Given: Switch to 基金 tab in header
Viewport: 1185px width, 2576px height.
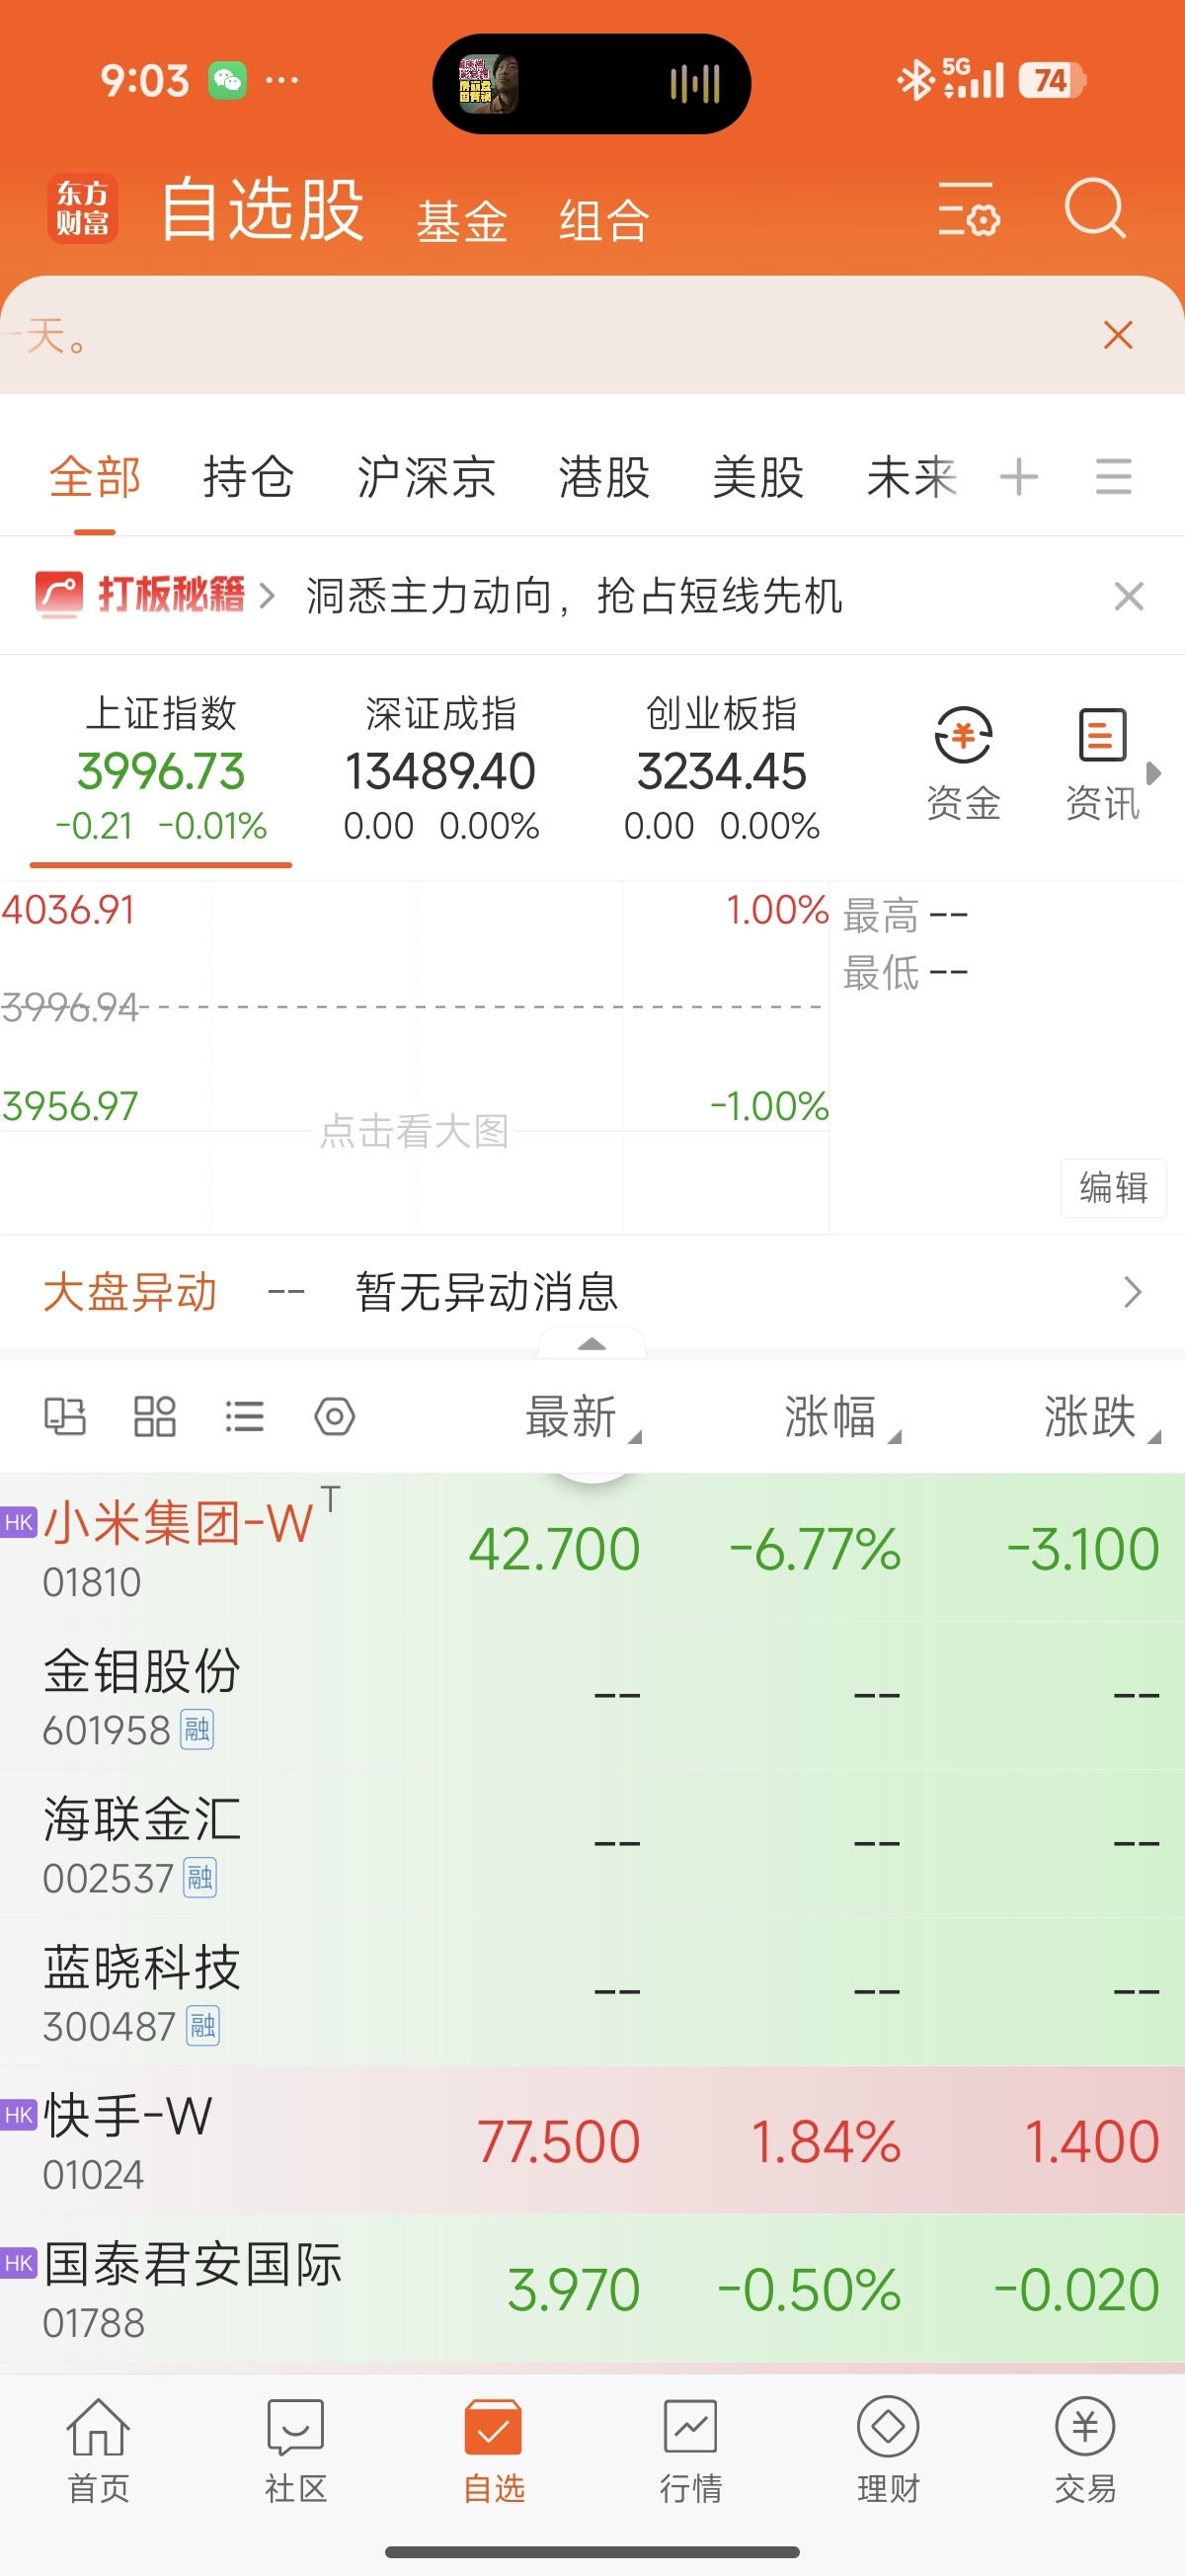Looking at the screenshot, I should coord(462,221).
